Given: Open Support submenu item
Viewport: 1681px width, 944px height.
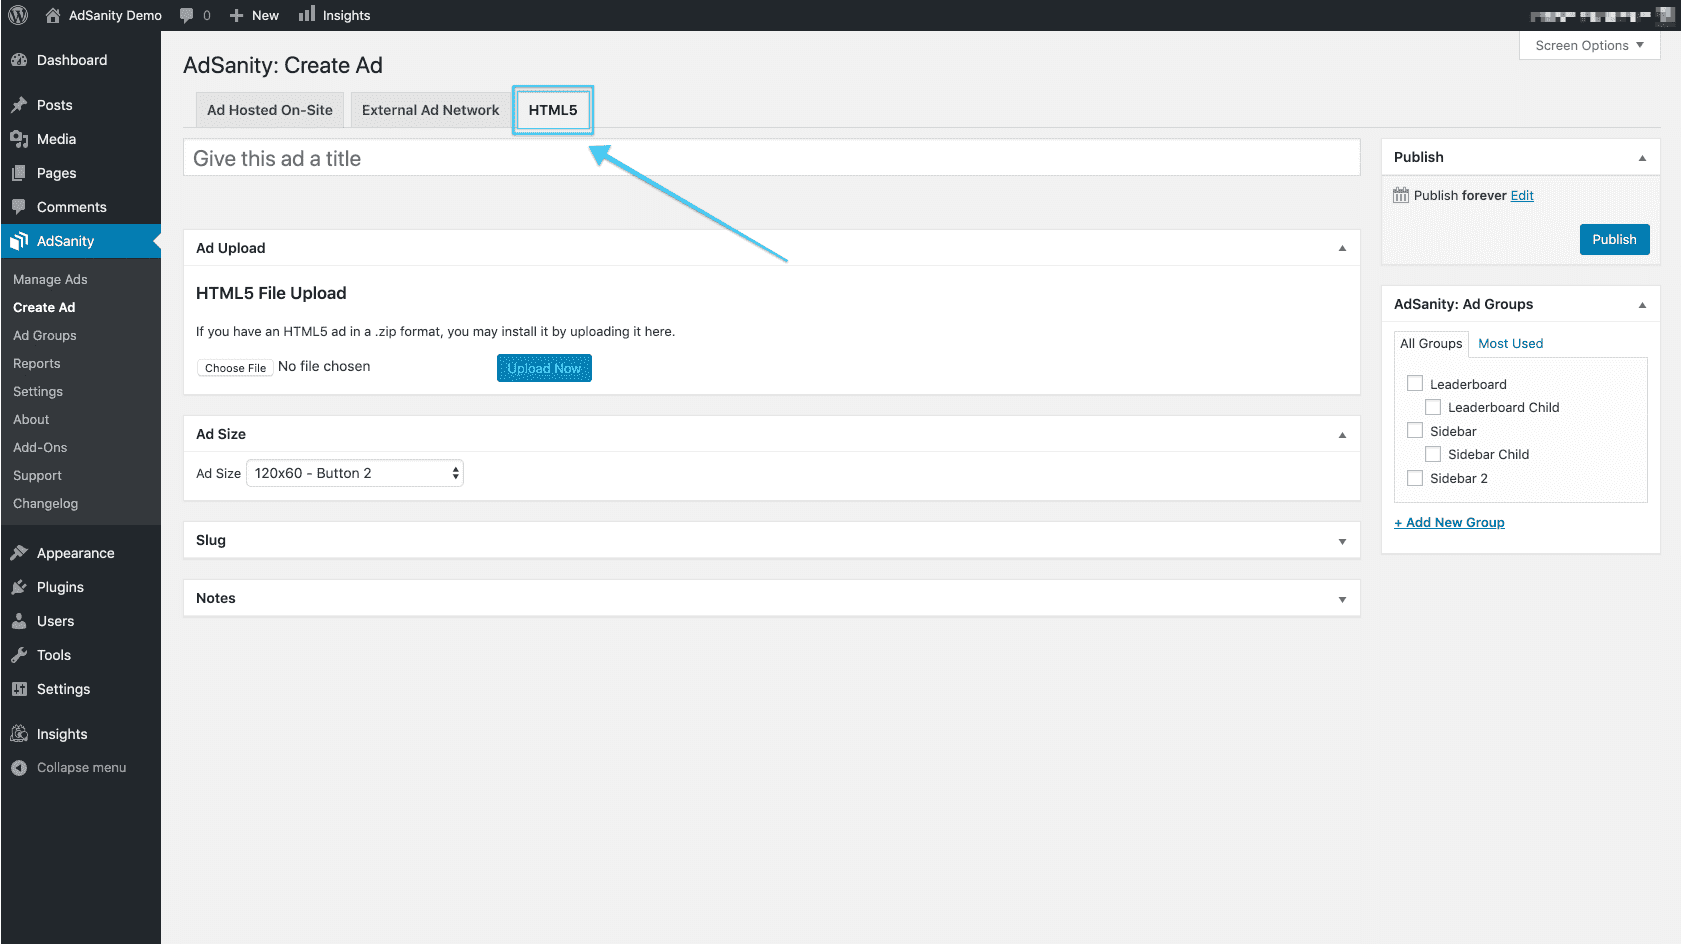Looking at the screenshot, I should point(37,476).
